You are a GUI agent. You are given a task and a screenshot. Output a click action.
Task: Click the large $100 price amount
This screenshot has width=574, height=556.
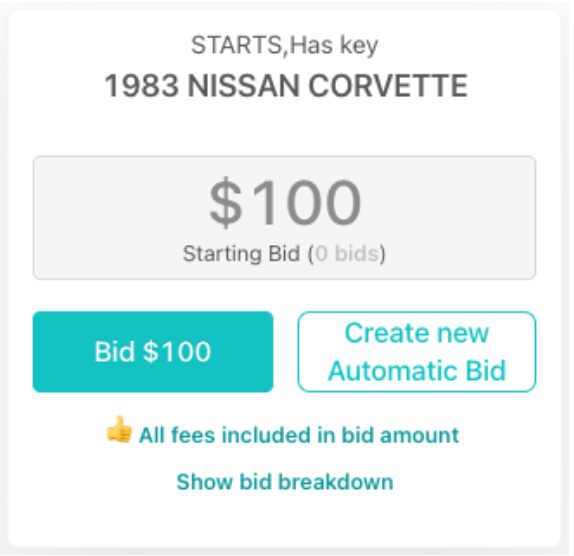(x=285, y=202)
